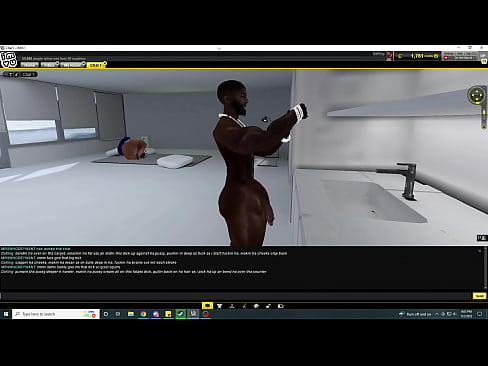Click the credits balance icon
Screen dimensions: 488x366
click(x=400, y=56)
